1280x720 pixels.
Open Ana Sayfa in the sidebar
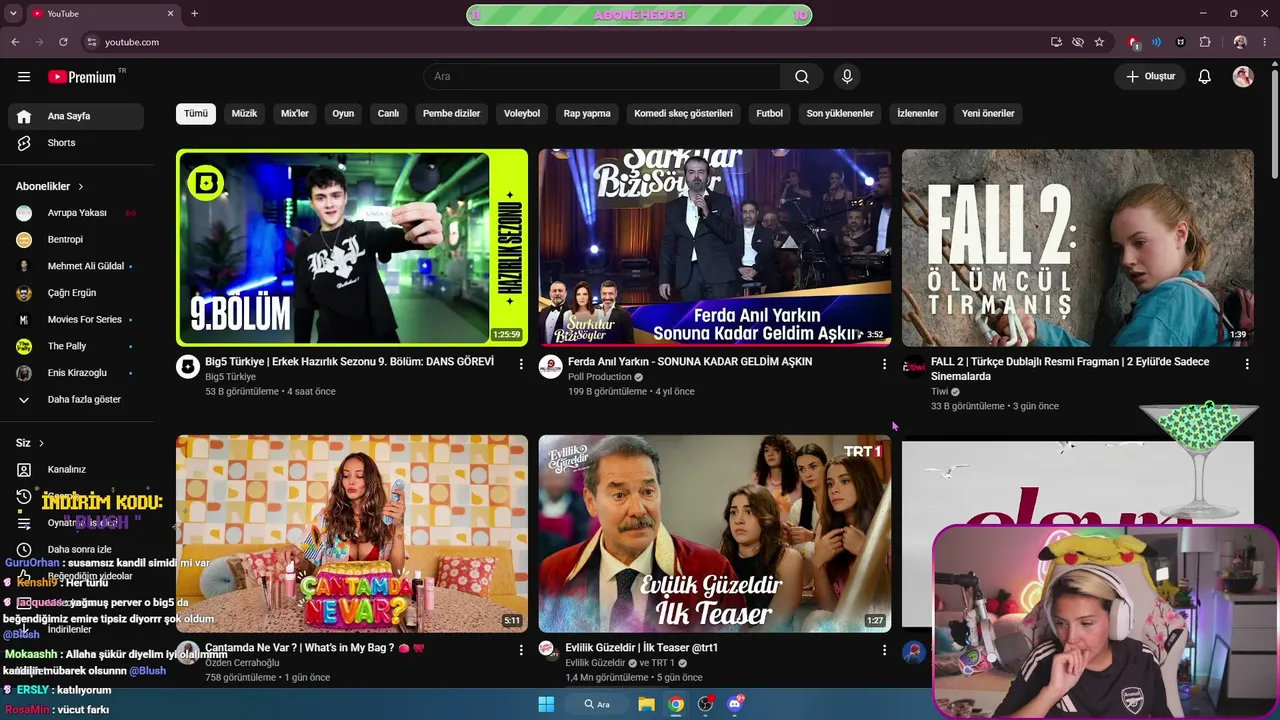click(76, 116)
